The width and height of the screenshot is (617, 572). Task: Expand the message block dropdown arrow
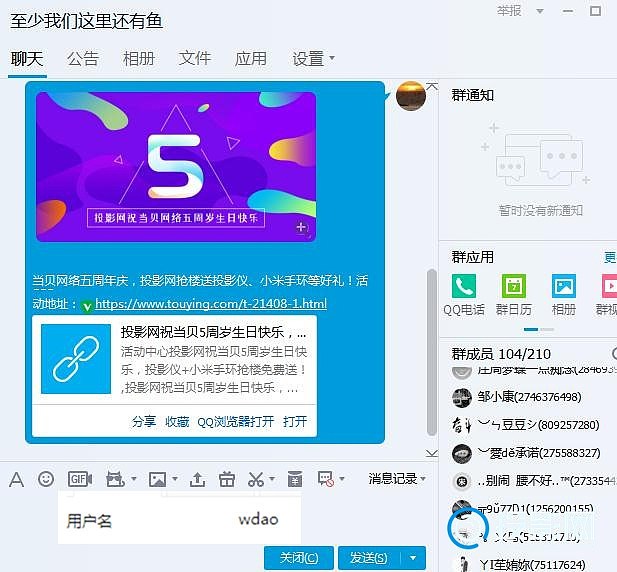point(342,479)
